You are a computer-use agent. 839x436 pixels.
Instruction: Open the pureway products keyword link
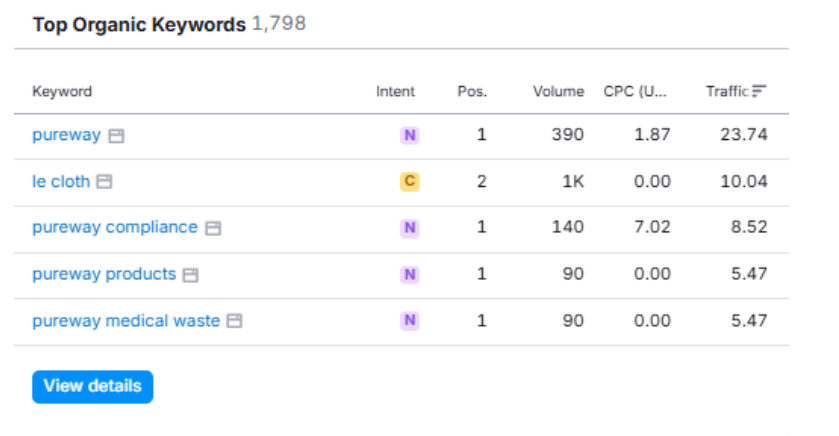[104, 274]
